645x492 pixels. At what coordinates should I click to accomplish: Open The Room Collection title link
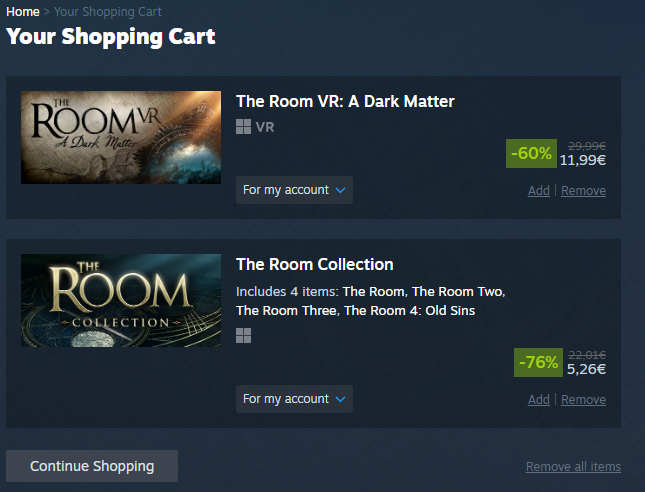click(x=314, y=264)
